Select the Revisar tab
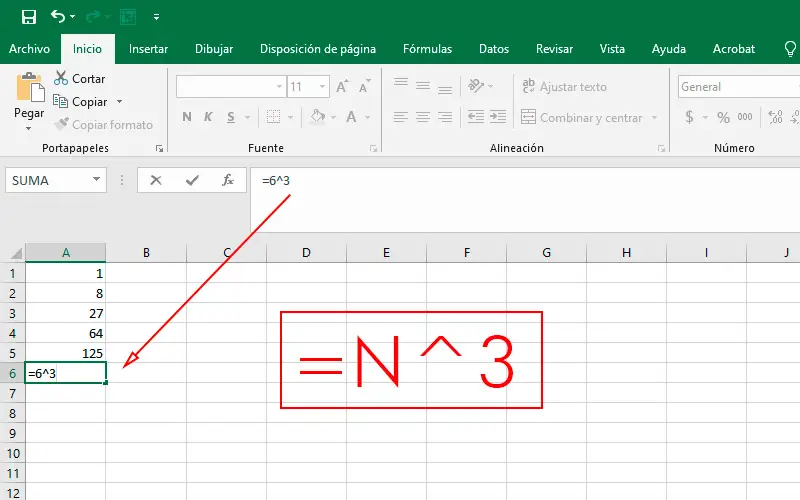 [554, 49]
